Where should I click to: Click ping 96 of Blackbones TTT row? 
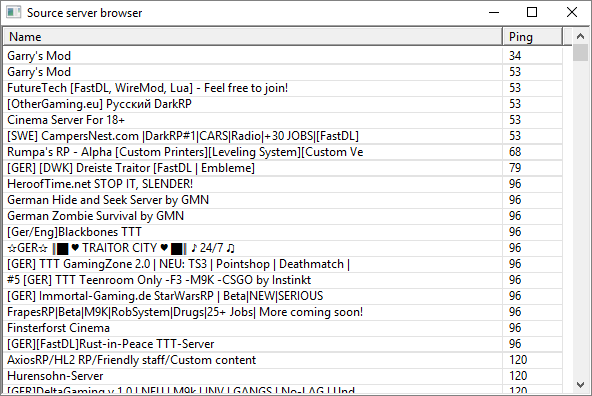[515, 232]
